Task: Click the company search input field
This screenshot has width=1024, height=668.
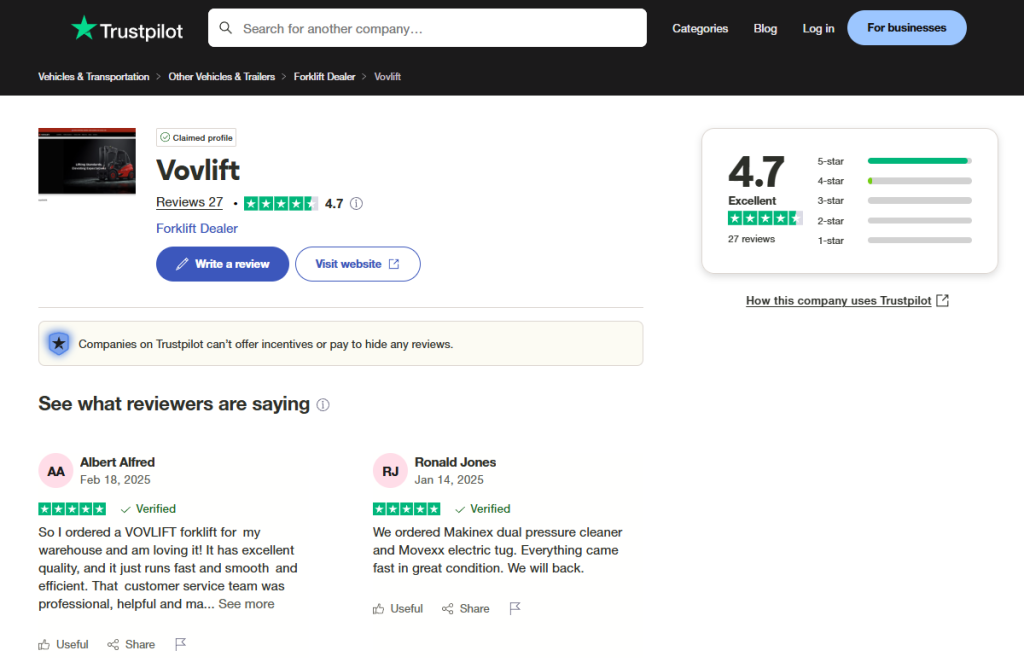Action: point(420,27)
